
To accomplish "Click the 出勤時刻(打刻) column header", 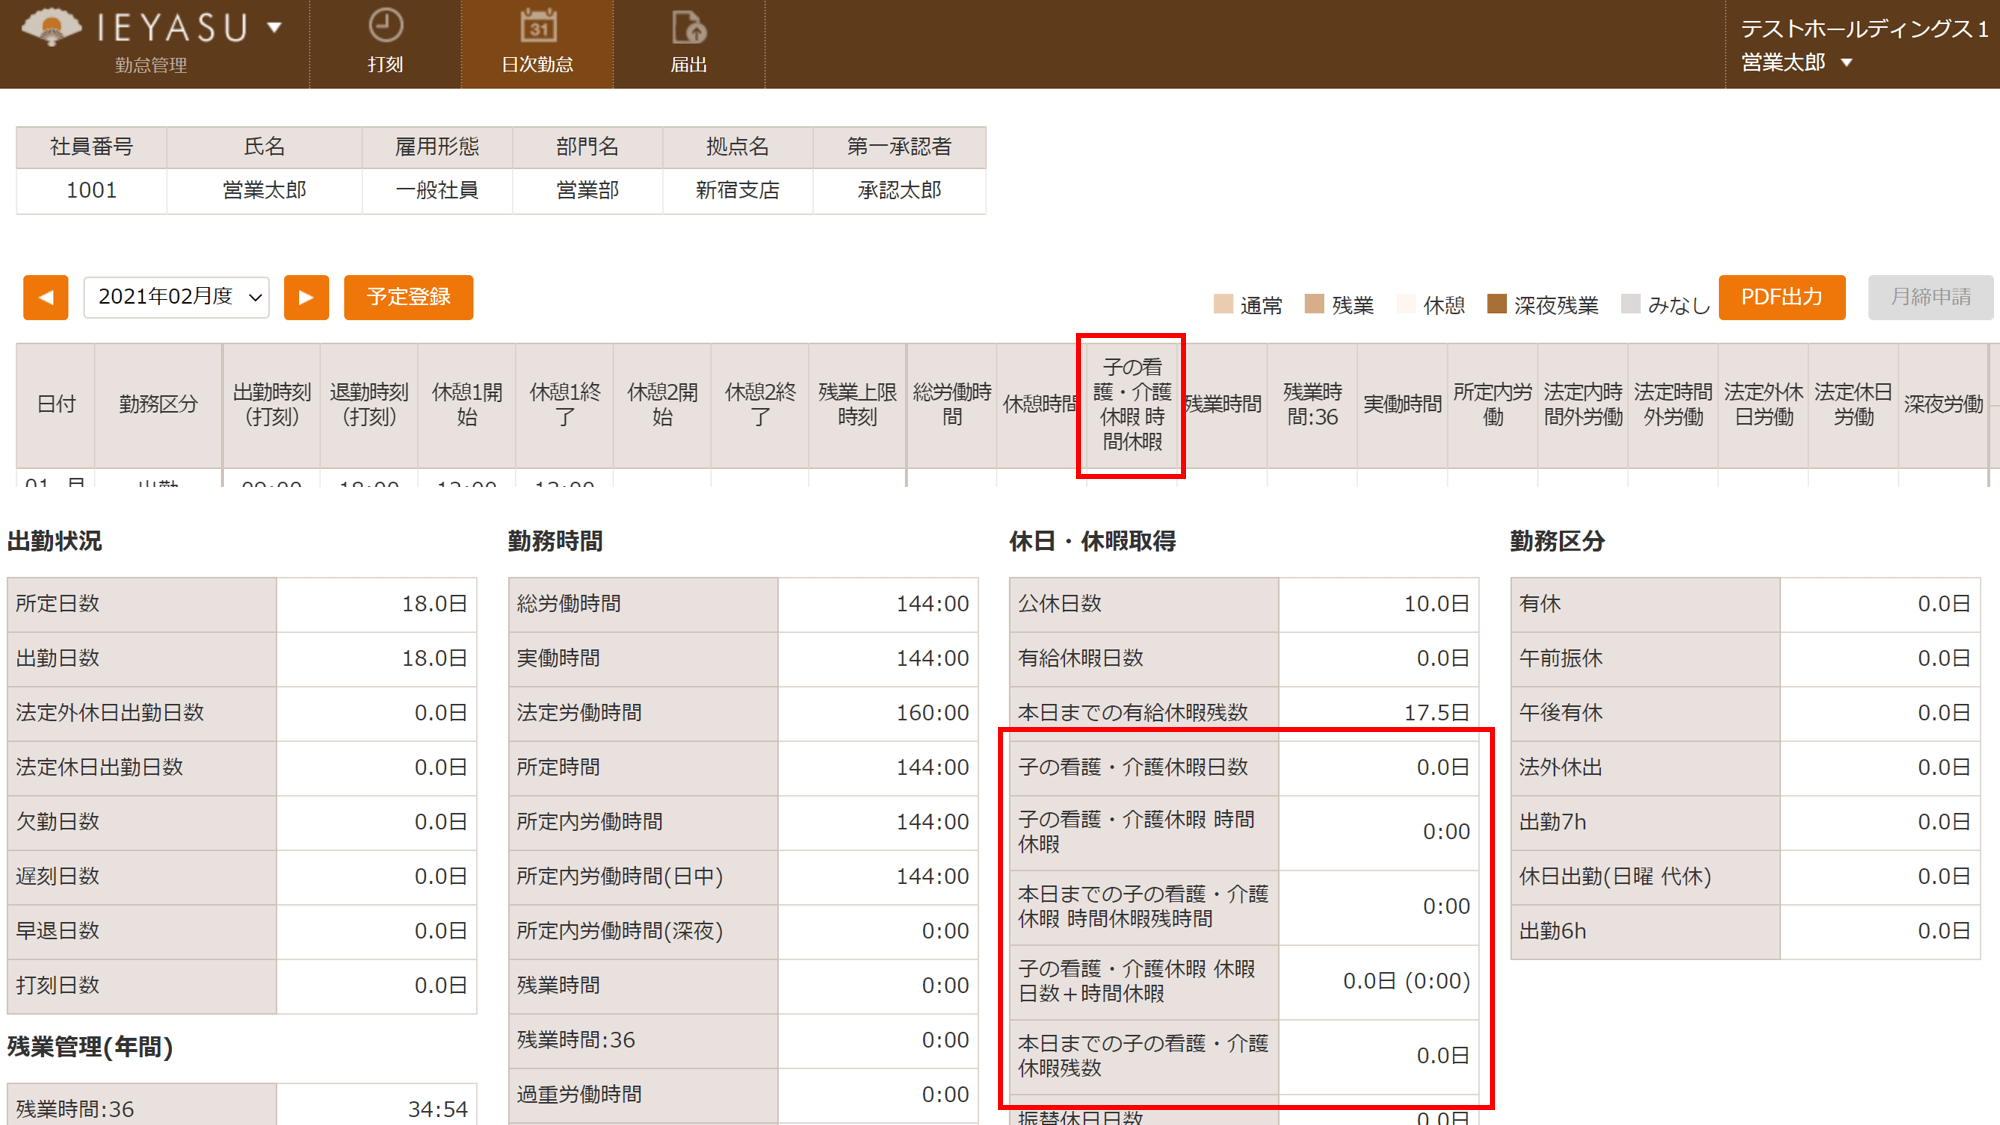I will click(x=272, y=404).
